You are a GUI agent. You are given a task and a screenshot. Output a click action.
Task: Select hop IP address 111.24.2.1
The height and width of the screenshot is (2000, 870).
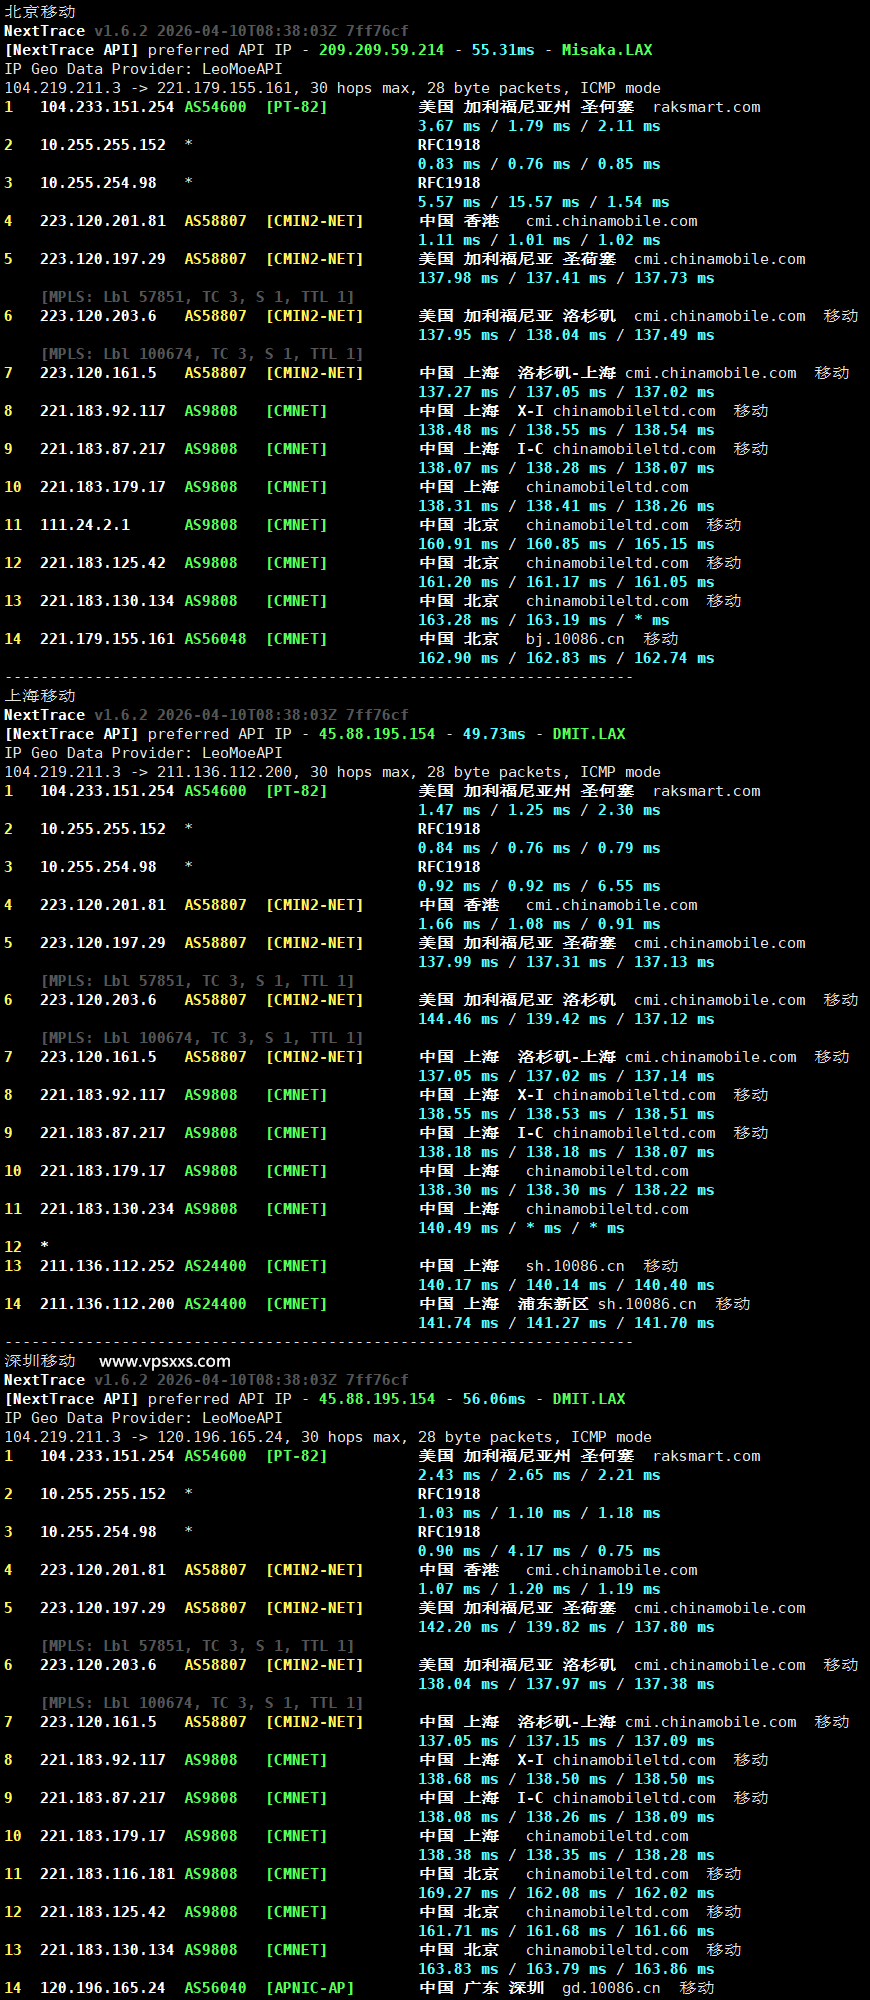[x=85, y=525]
